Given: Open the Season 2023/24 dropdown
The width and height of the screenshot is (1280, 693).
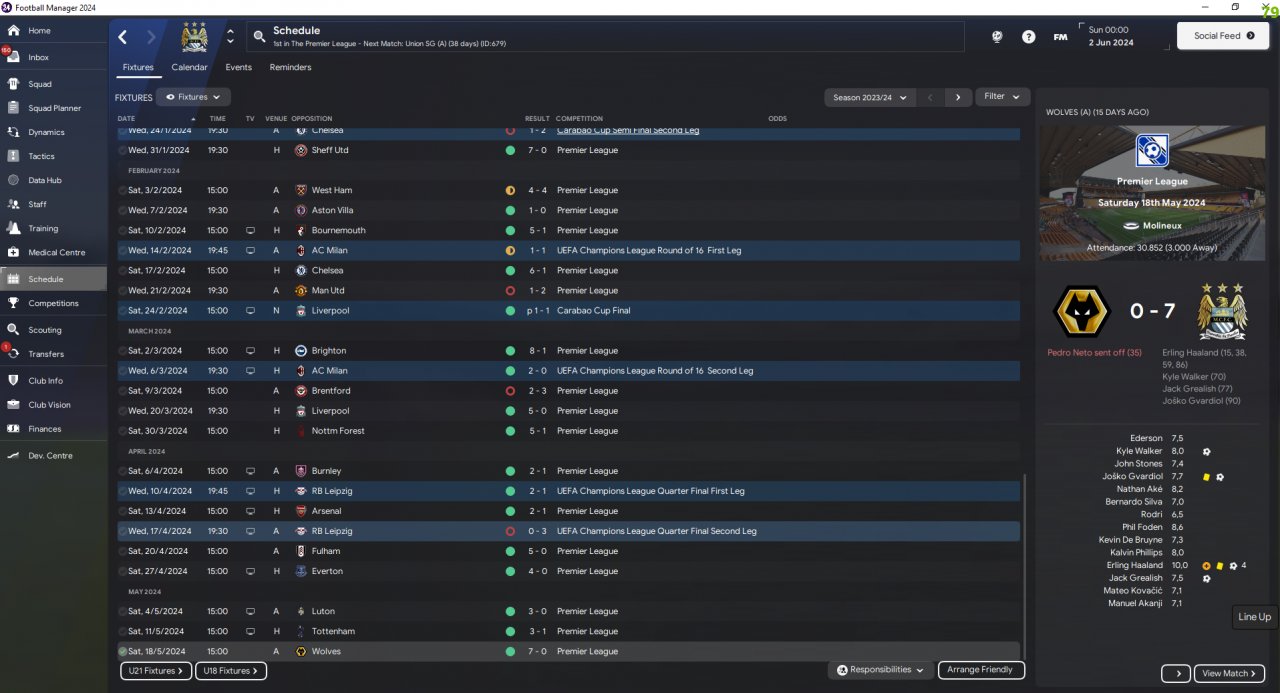Looking at the screenshot, I should tap(869, 97).
